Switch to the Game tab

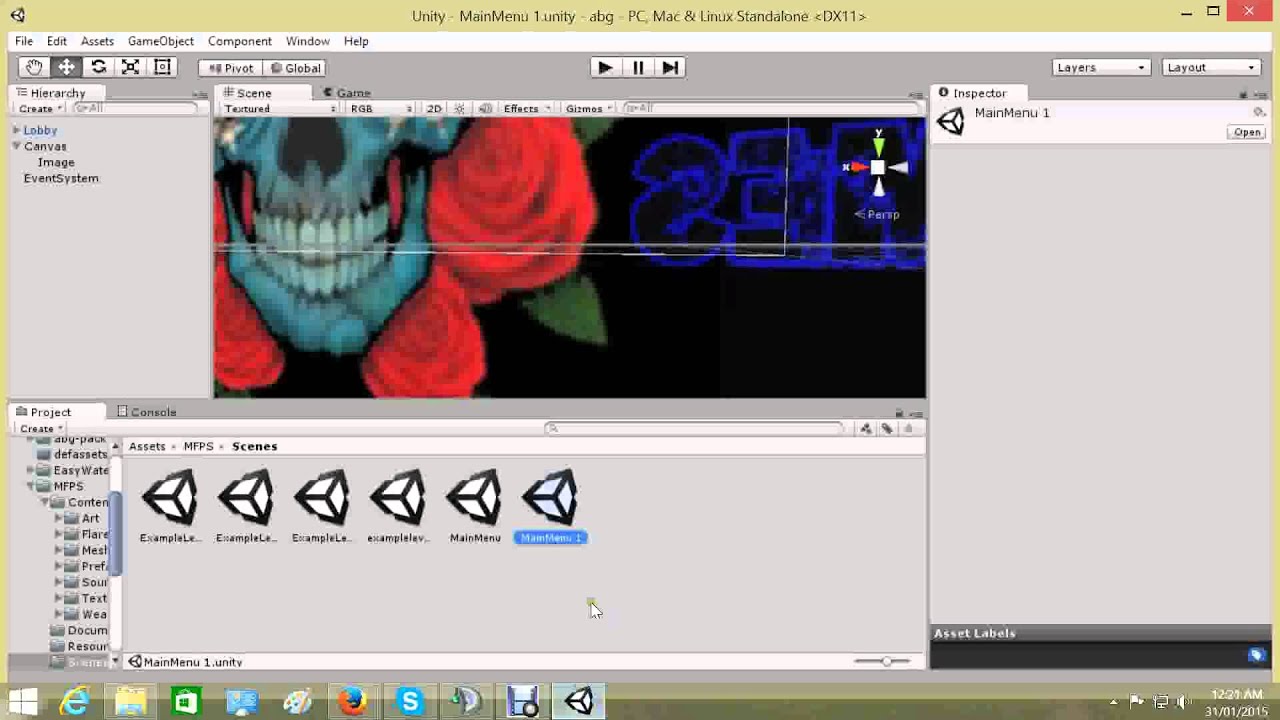[x=346, y=93]
